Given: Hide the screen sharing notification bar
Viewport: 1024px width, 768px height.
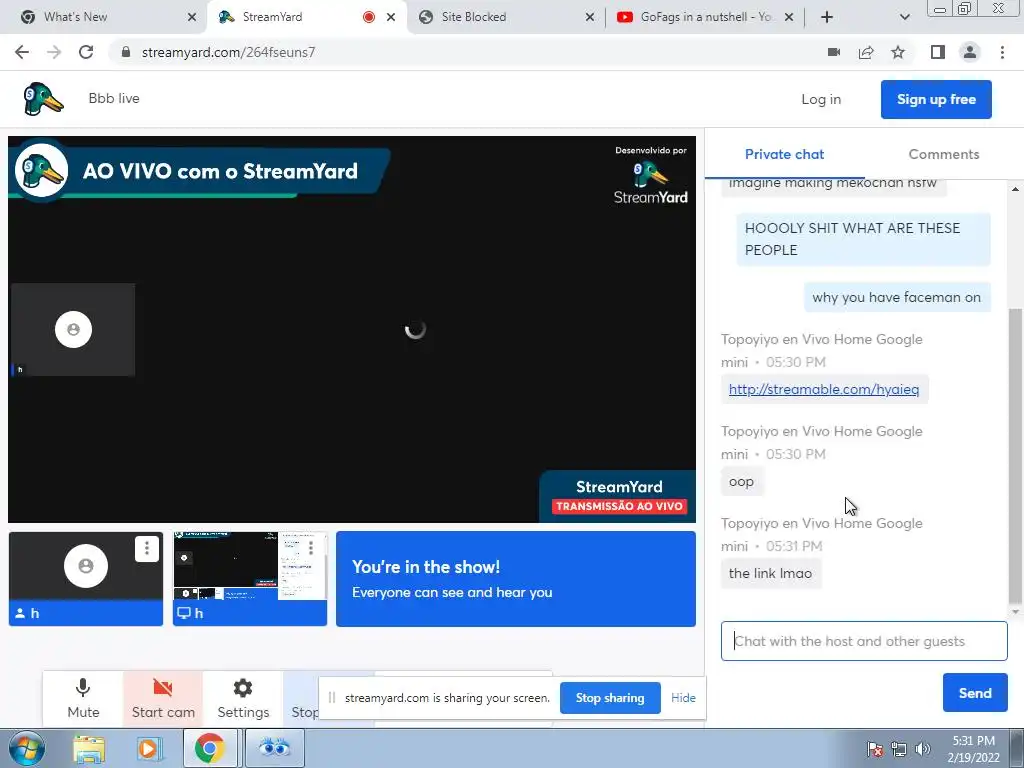Looking at the screenshot, I should [683, 698].
